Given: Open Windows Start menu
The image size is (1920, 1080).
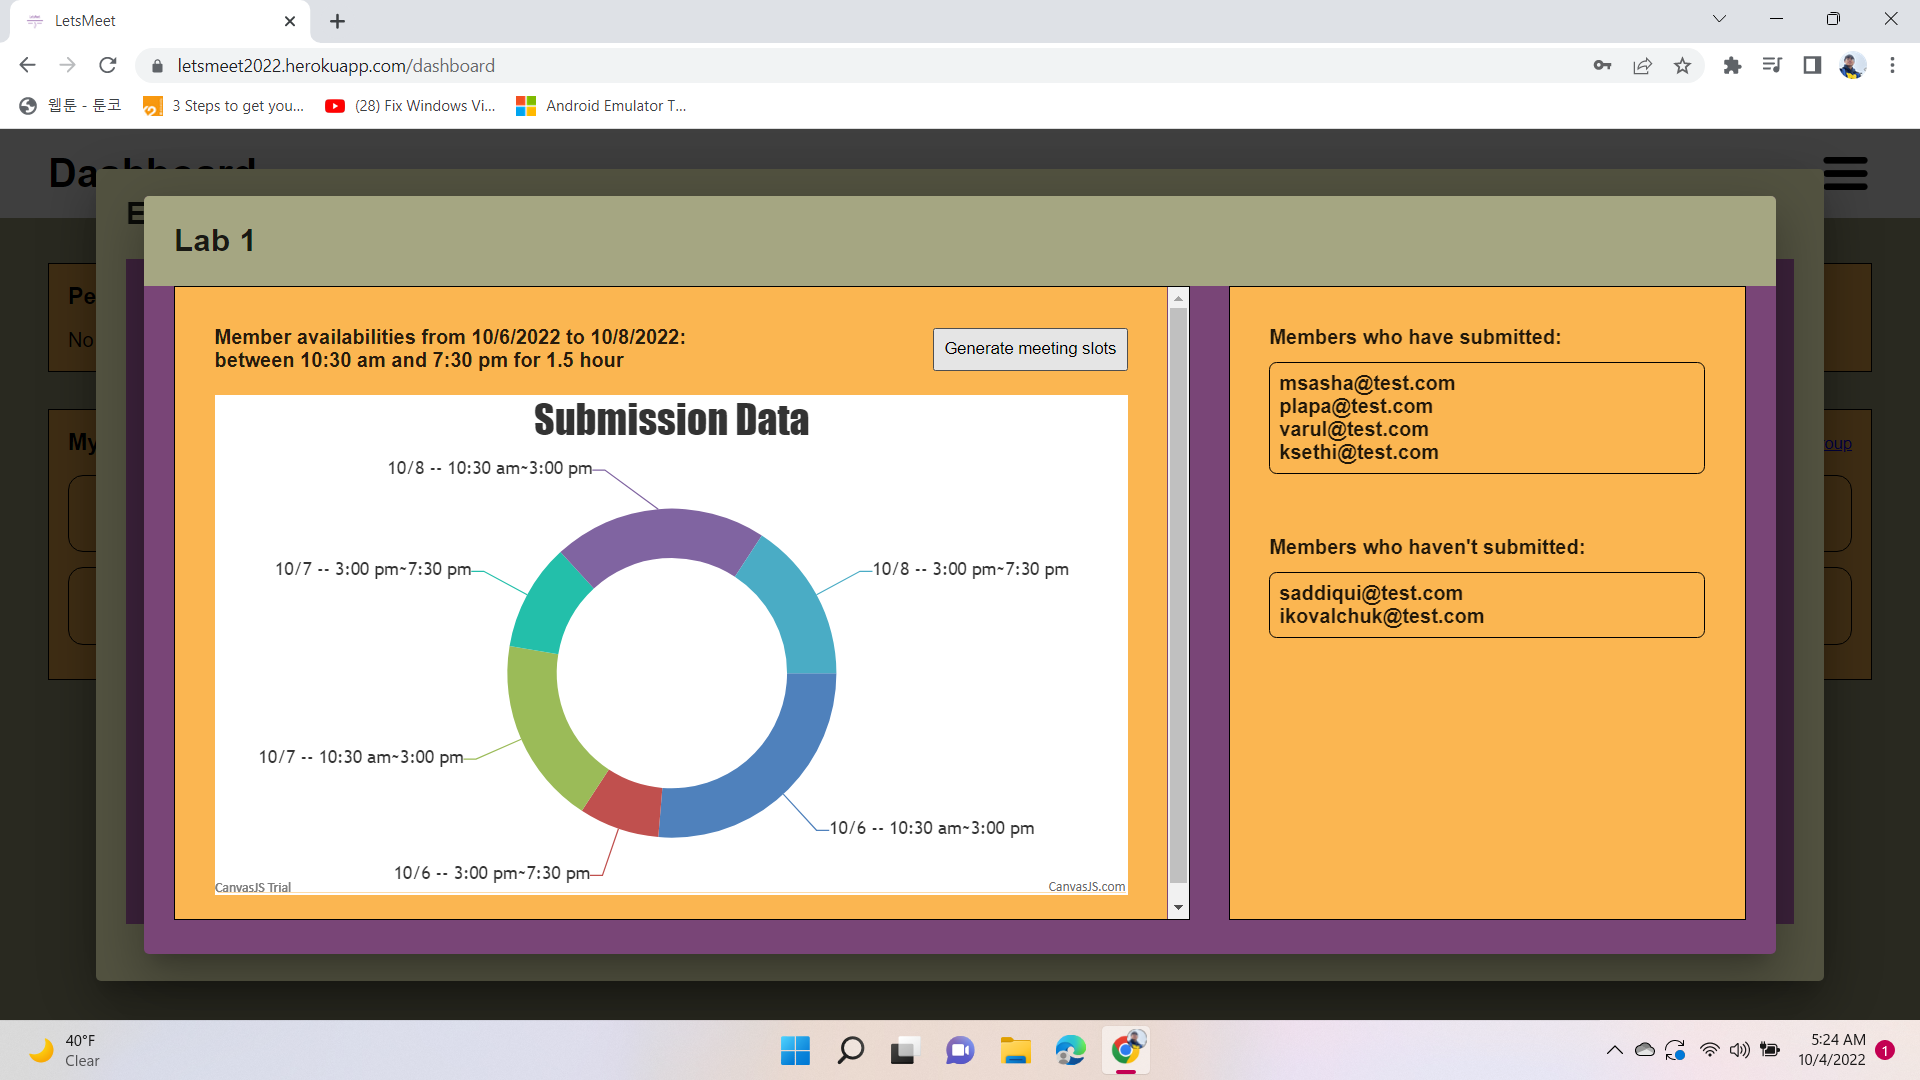Looking at the screenshot, I should point(795,1051).
